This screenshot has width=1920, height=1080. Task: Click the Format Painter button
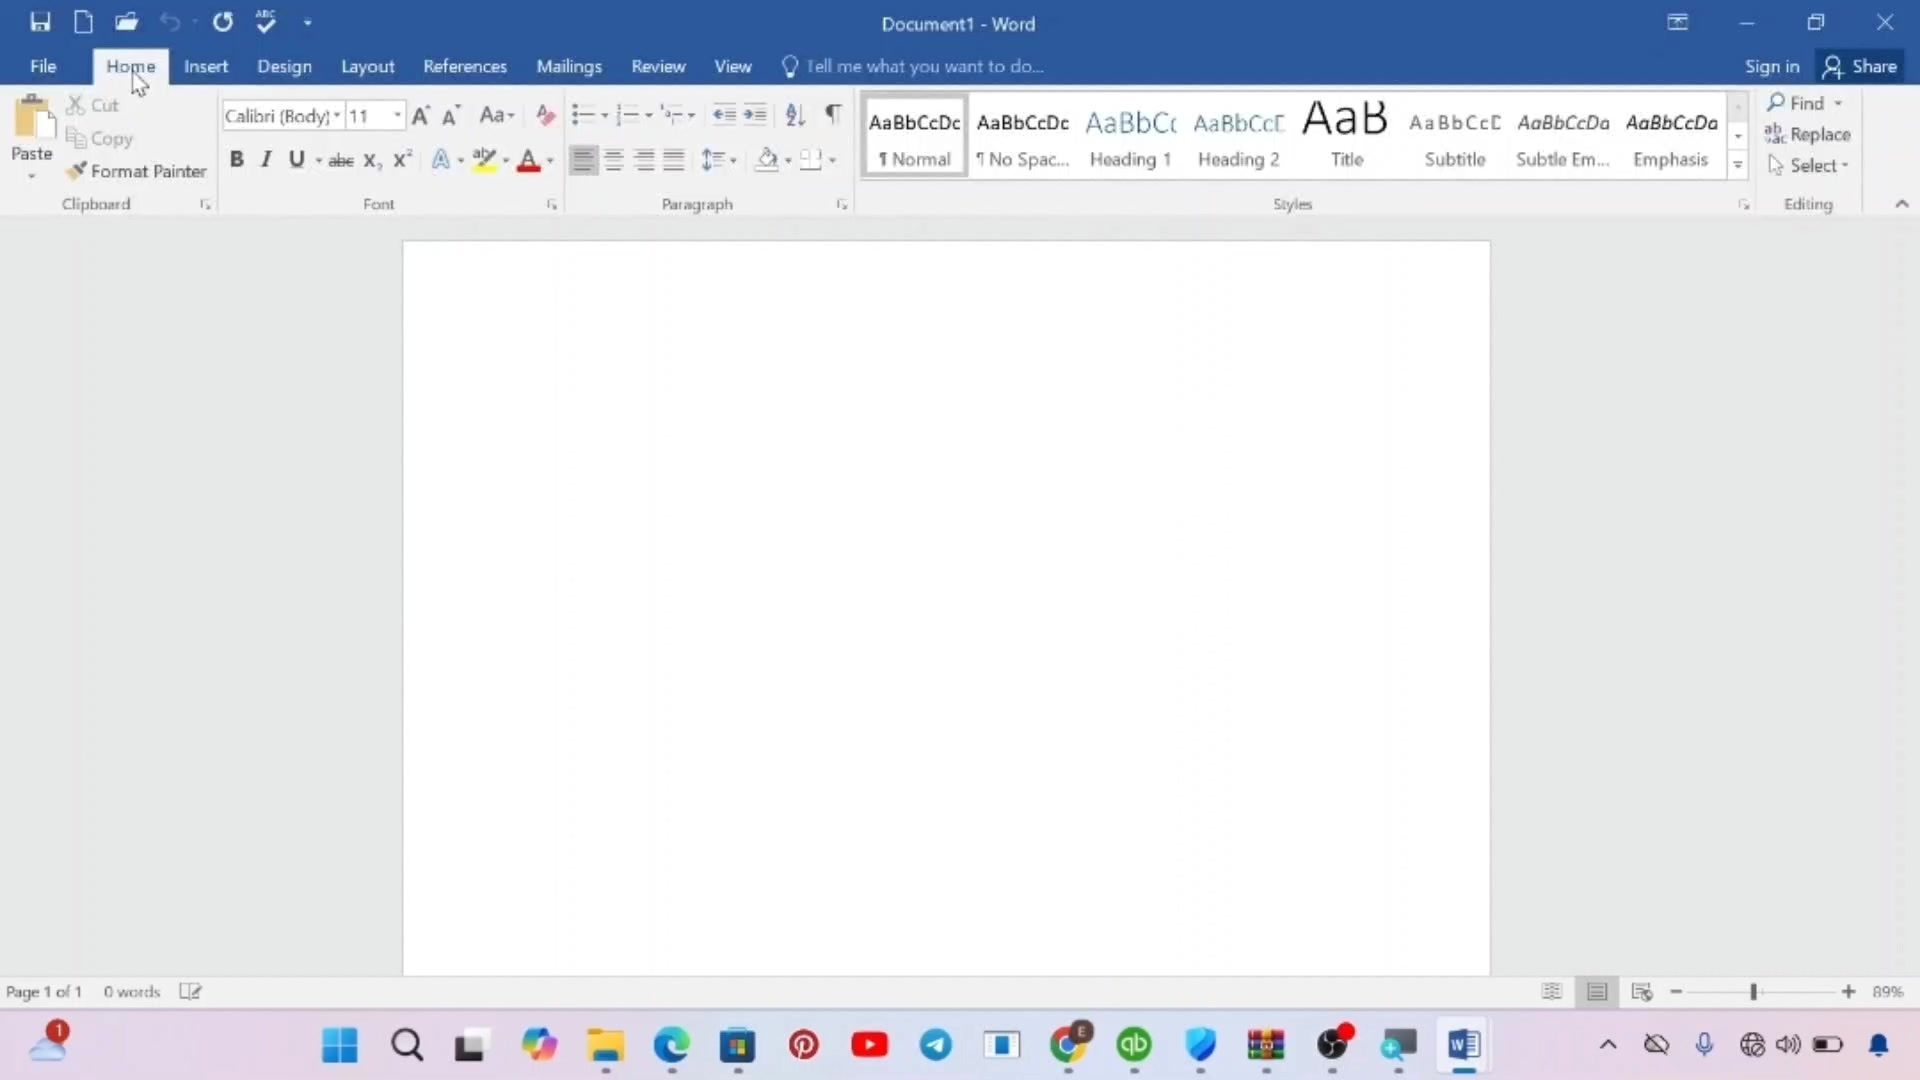click(136, 171)
